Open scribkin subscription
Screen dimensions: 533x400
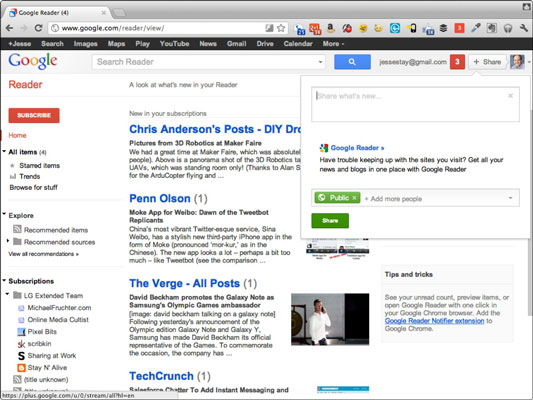click(x=39, y=344)
